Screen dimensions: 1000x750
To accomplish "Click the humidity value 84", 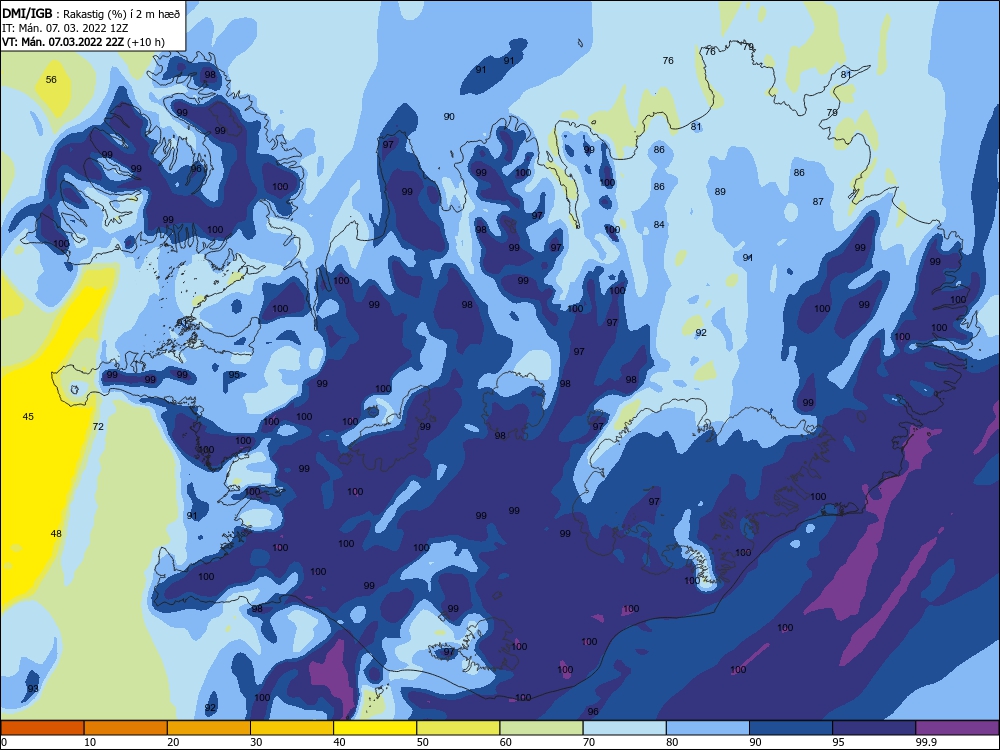I will (659, 224).
